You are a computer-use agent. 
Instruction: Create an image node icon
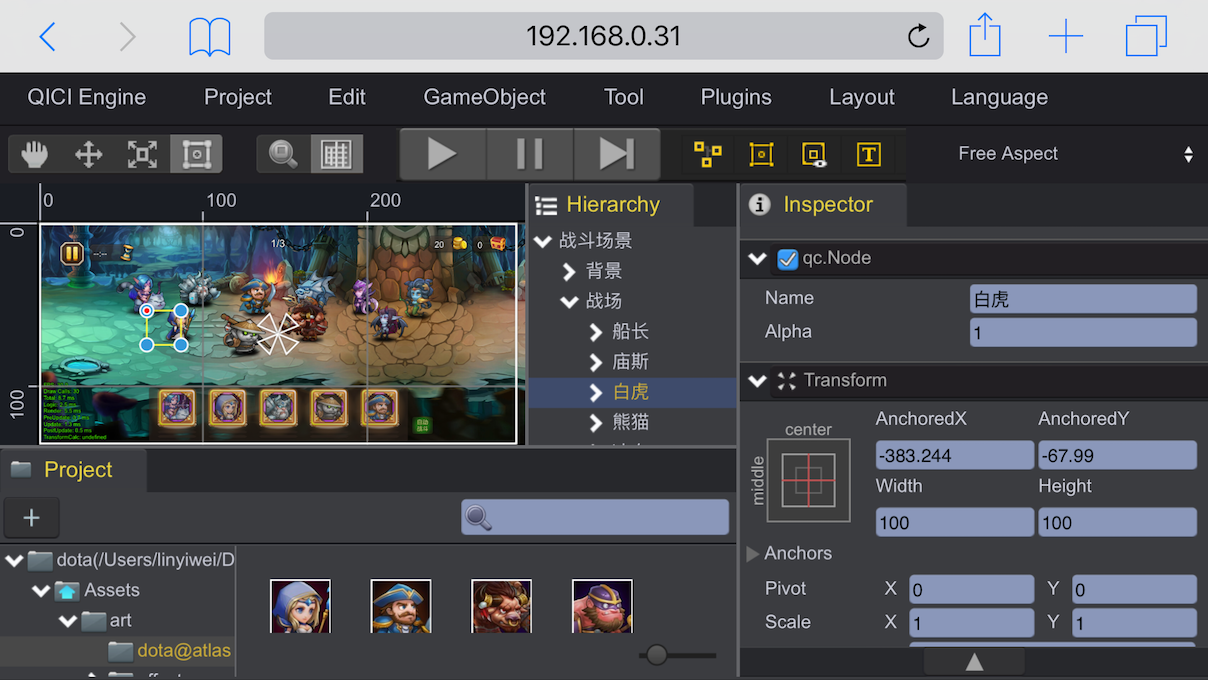tap(762, 154)
